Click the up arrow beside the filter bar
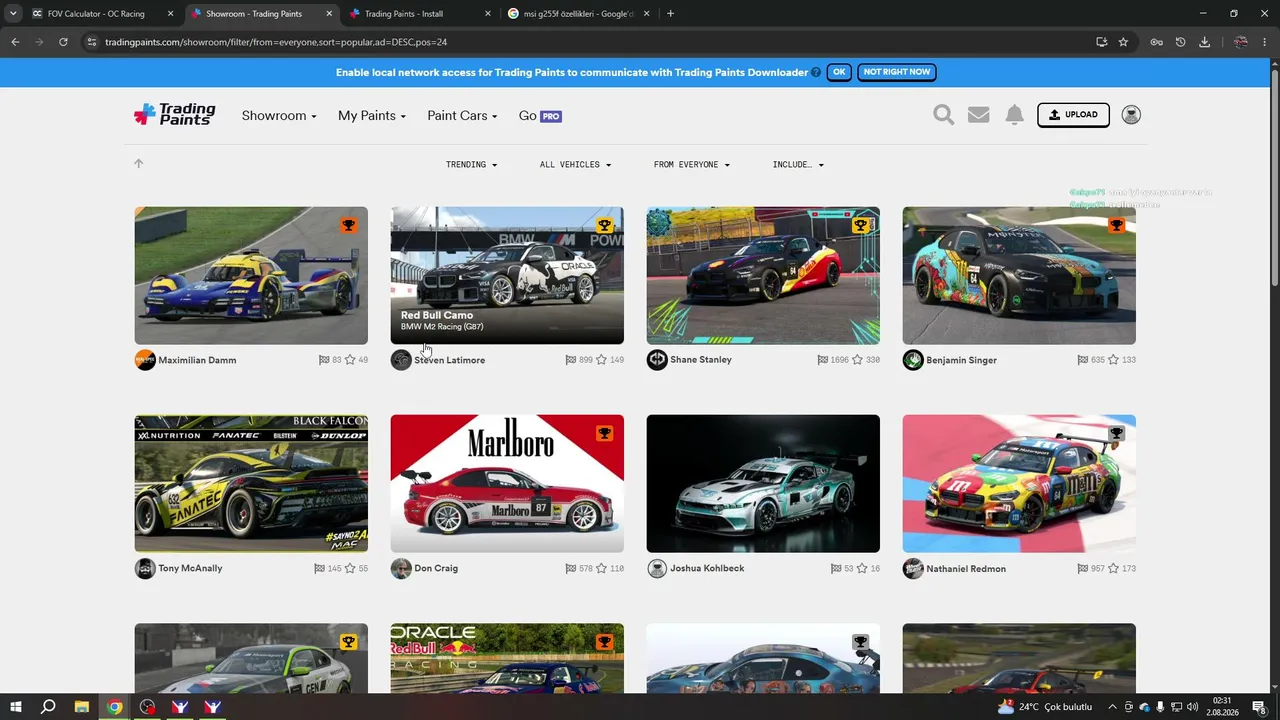 (139, 163)
